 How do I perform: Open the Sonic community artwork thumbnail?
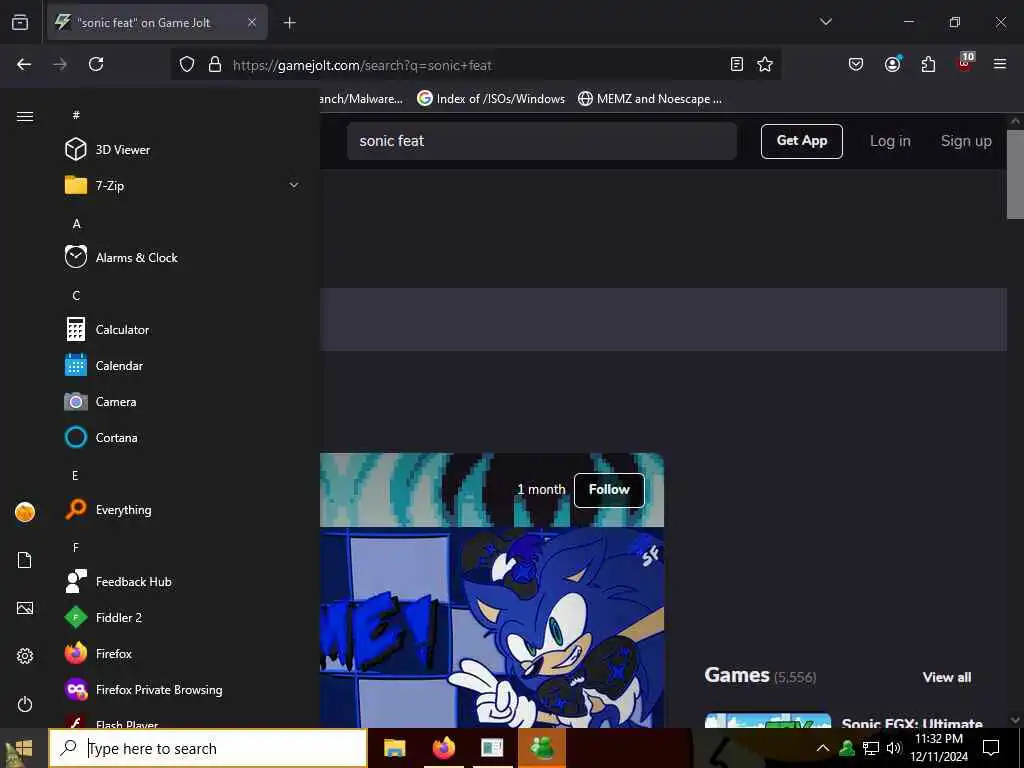pyautogui.click(x=492, y=627)
